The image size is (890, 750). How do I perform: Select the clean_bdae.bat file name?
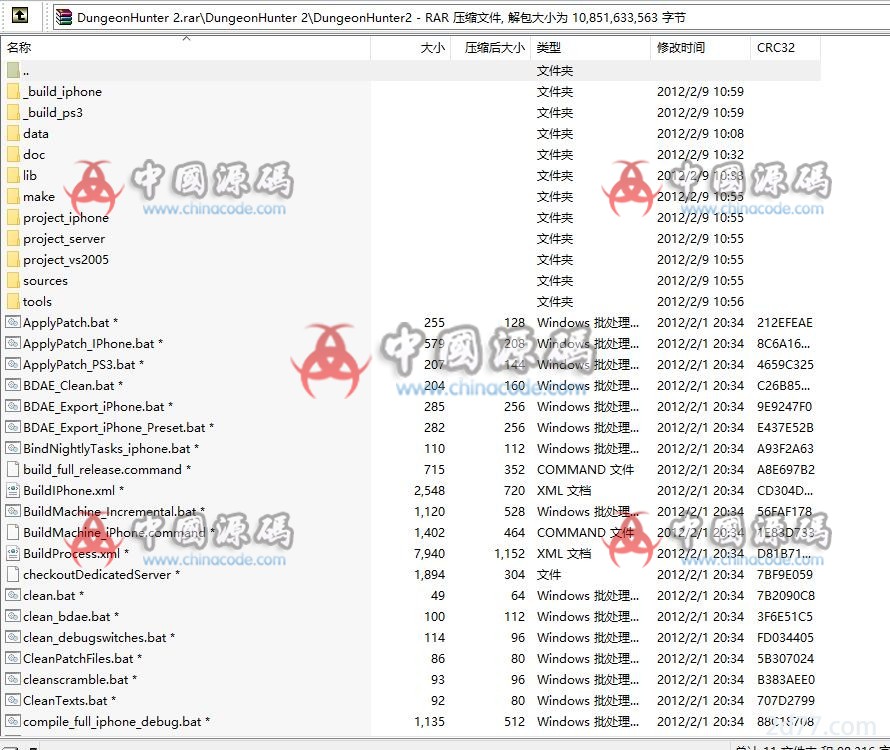(x=67, y=617)
